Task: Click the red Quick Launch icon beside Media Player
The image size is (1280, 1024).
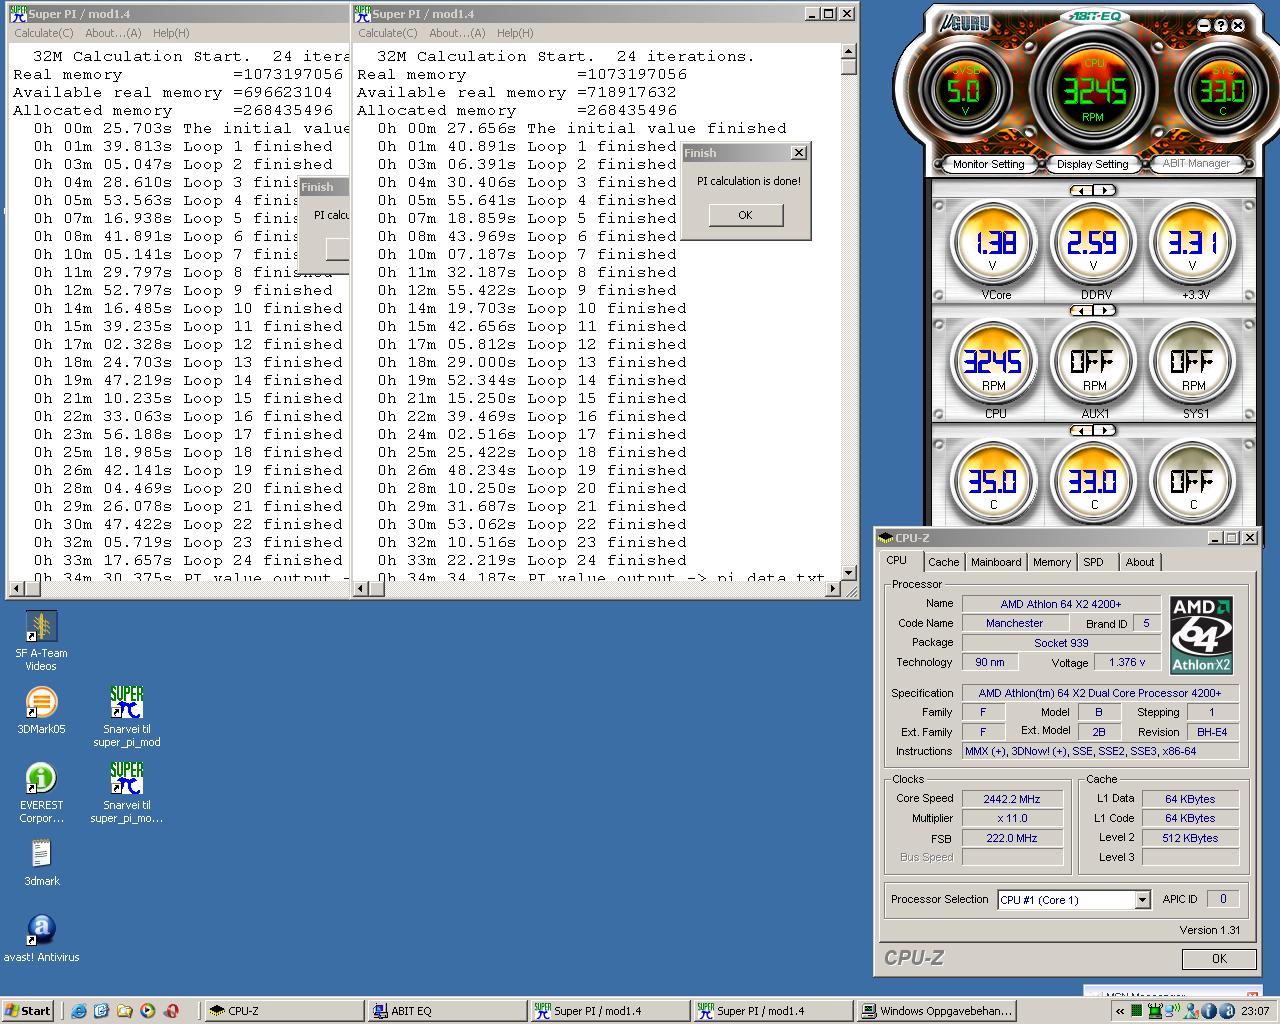Action: 171,1011
